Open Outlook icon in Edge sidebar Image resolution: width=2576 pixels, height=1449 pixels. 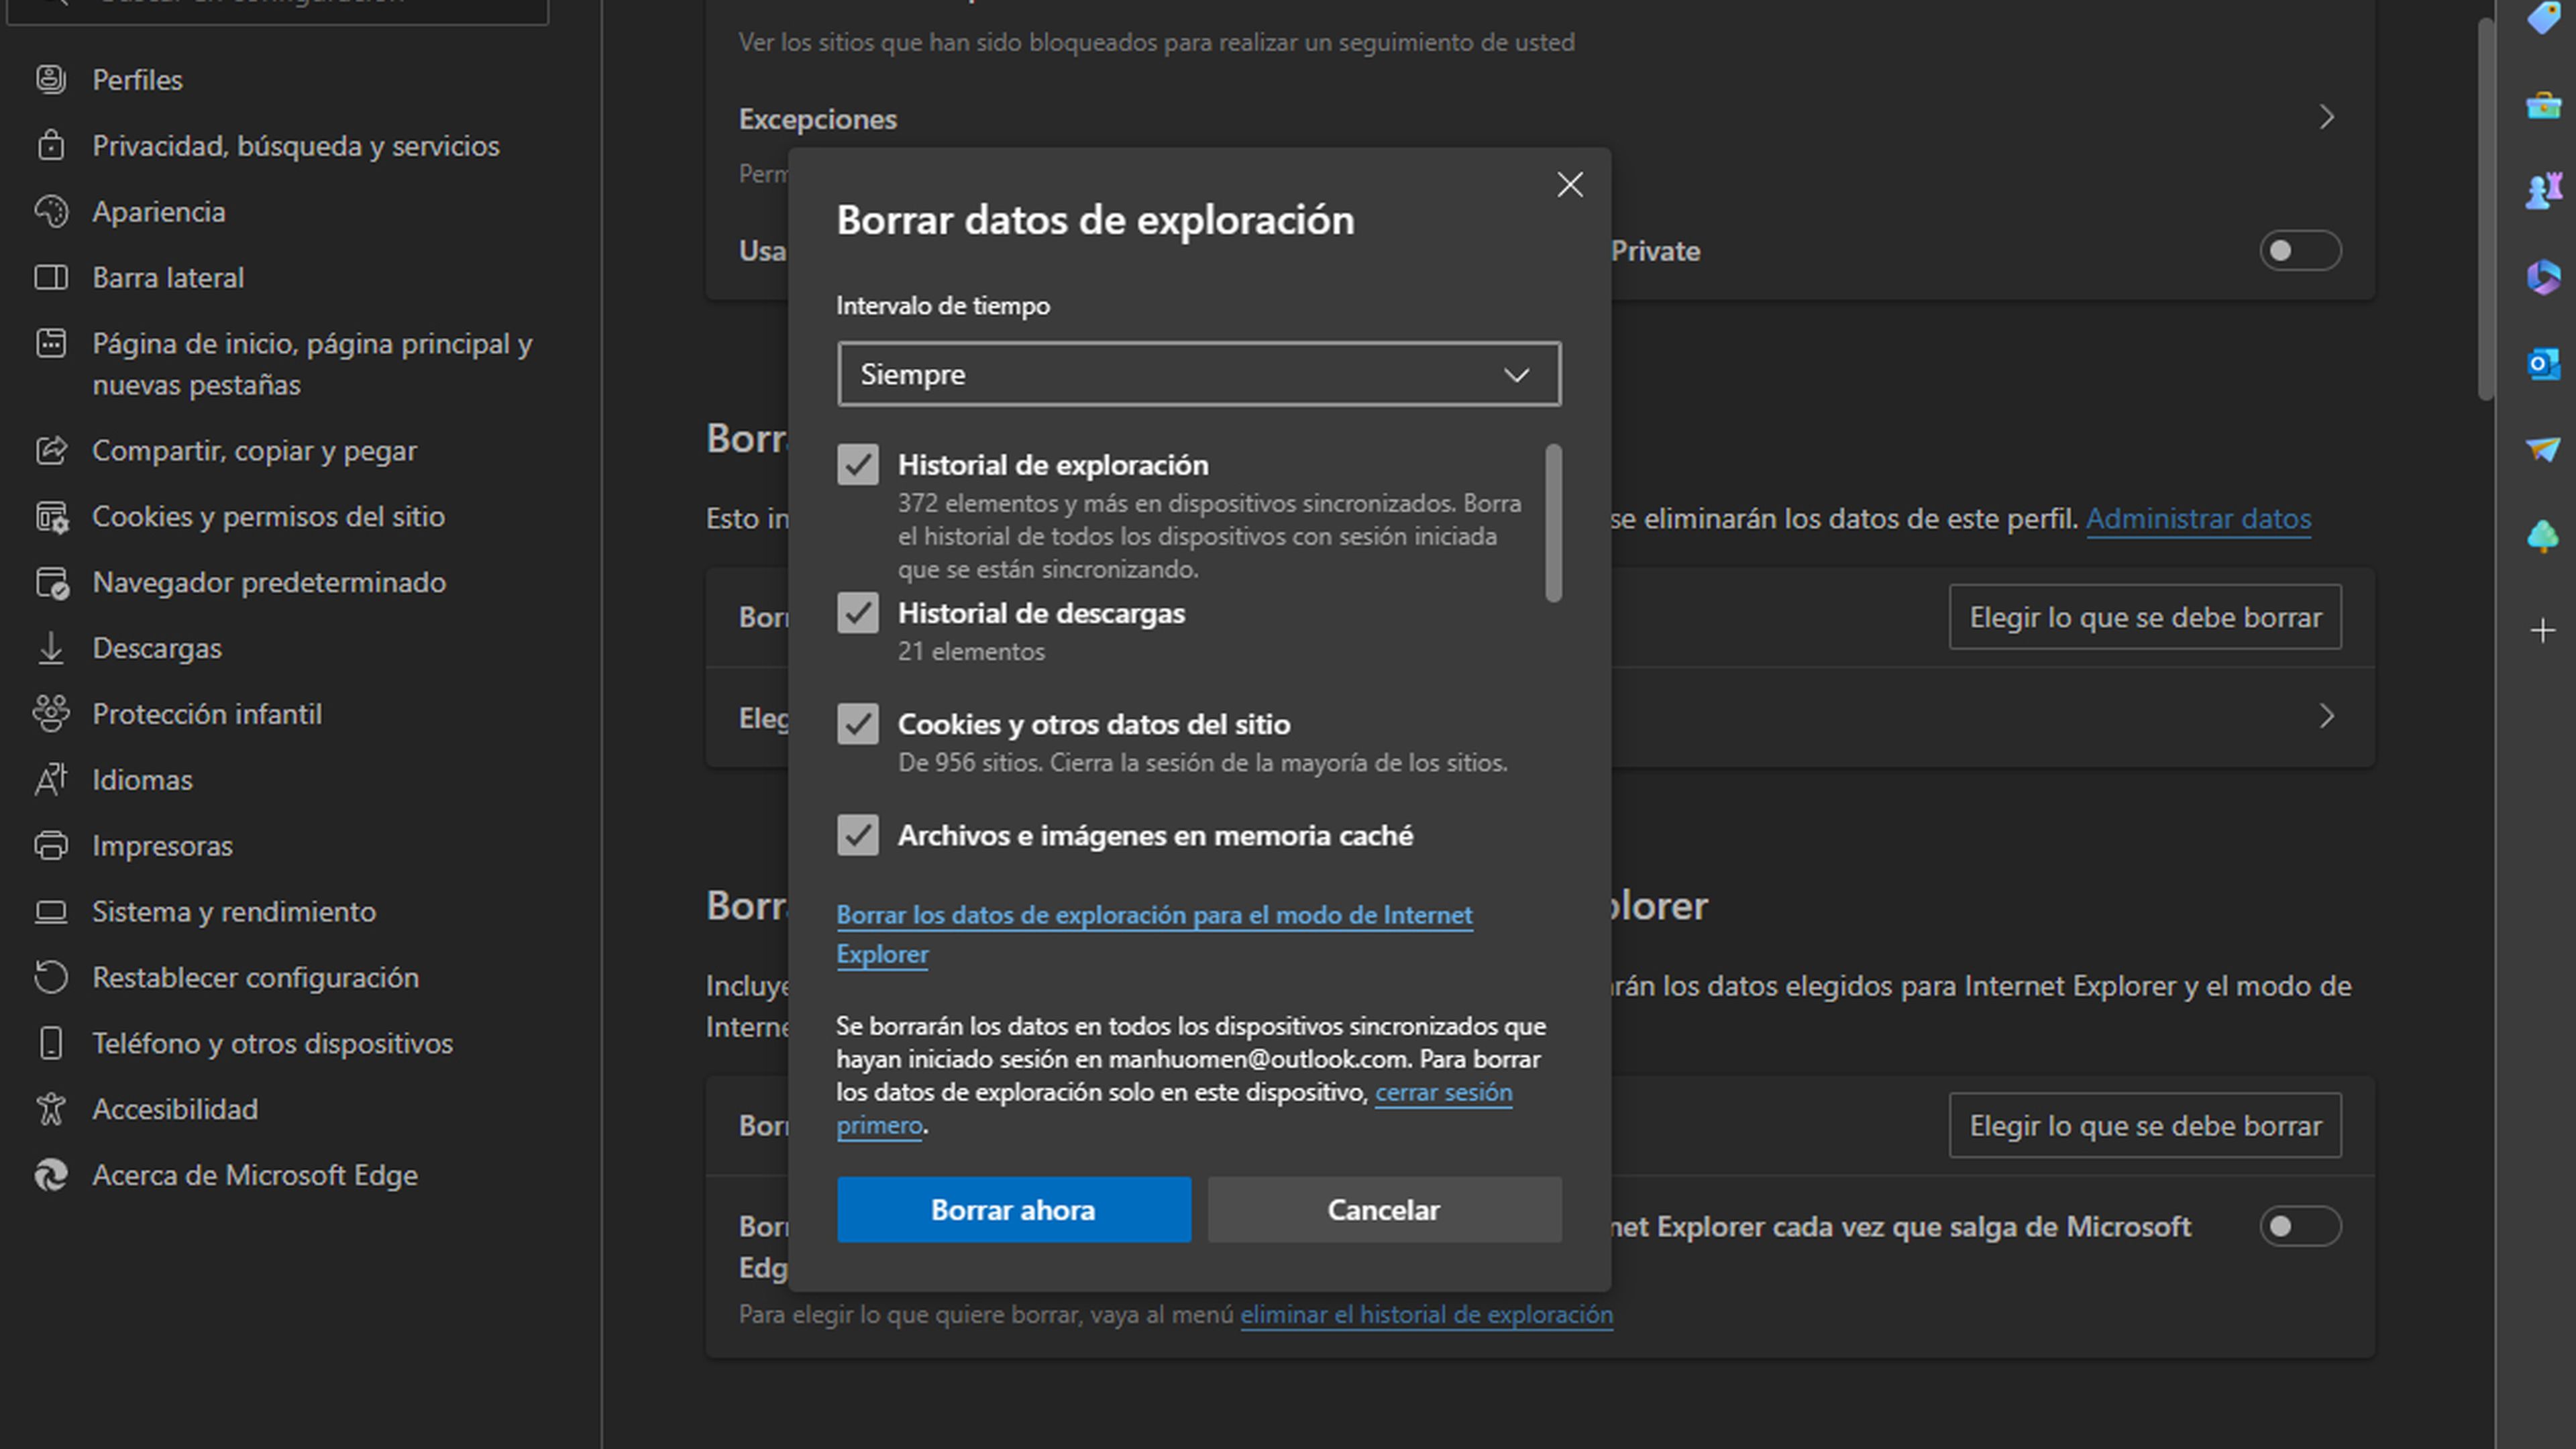click(x=2543, y=364)
